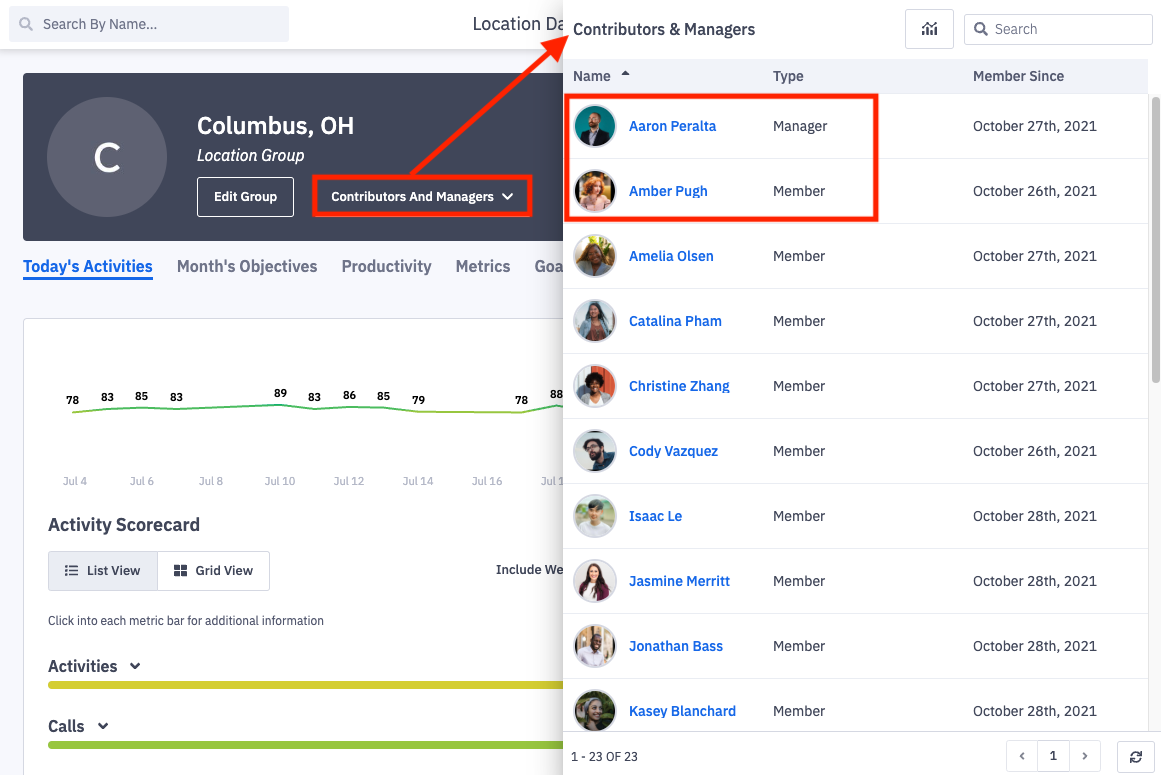Switch to List View
The height and width of the screenshot is (775, 1161).
[103, 571]
